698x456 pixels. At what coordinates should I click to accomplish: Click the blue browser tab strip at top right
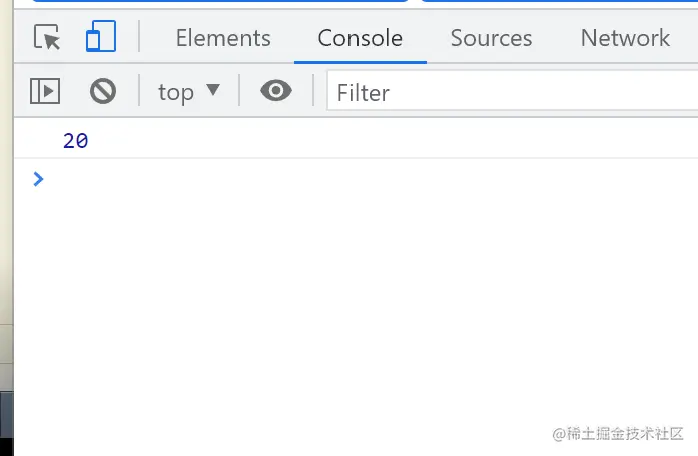coord(560,1)
